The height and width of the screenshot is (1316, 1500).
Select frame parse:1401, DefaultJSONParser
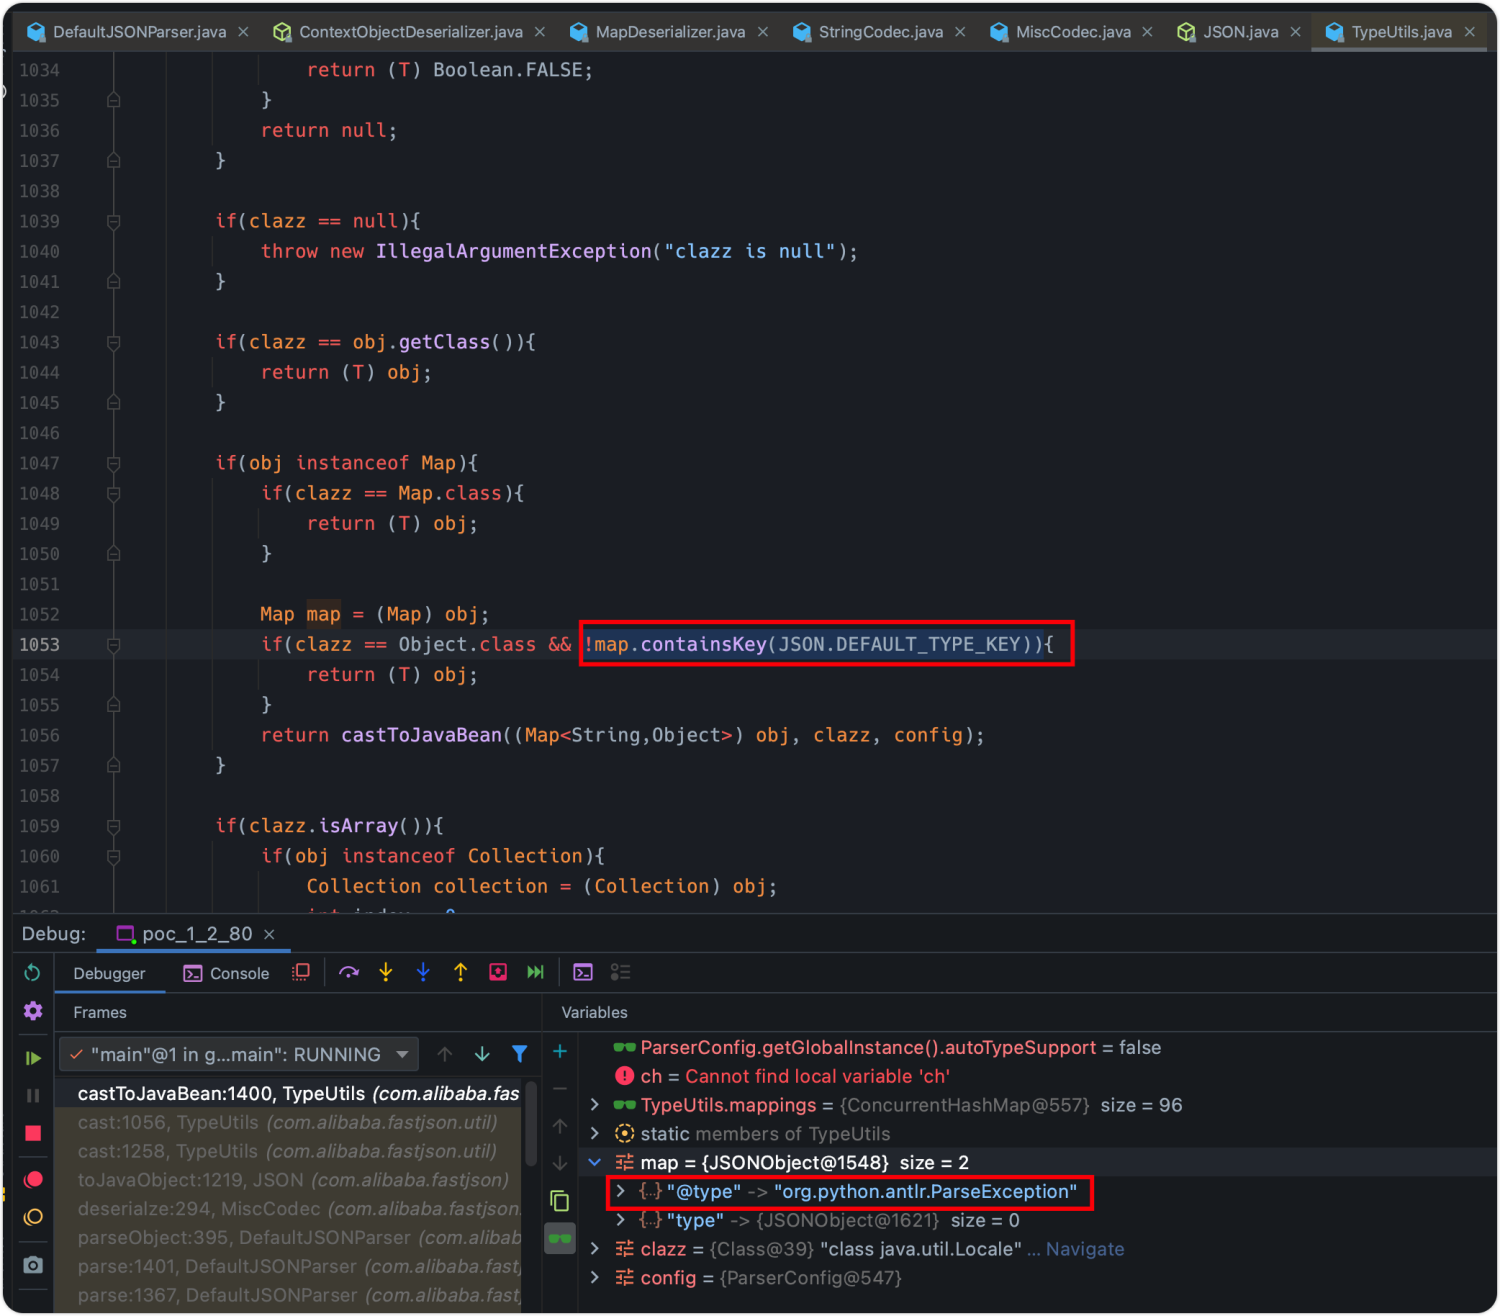(x=288, y=1267)
